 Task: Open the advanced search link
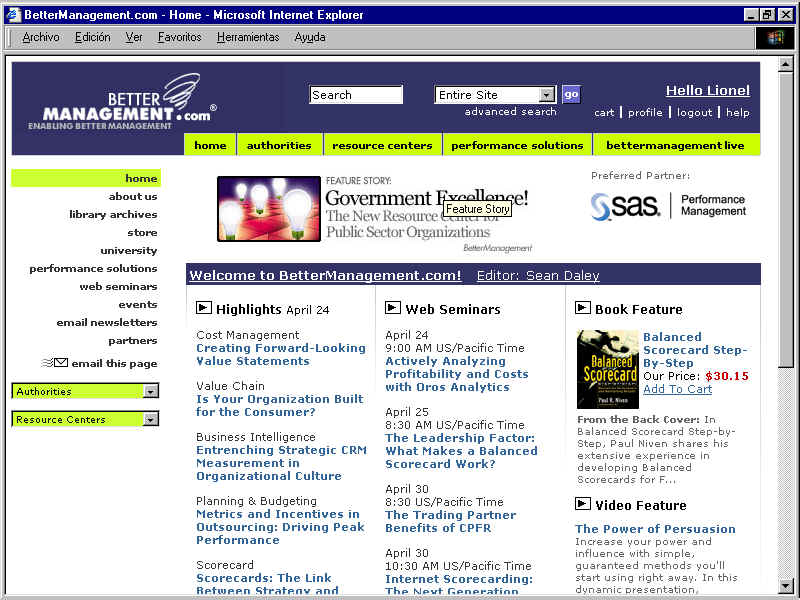coord(510,112)
